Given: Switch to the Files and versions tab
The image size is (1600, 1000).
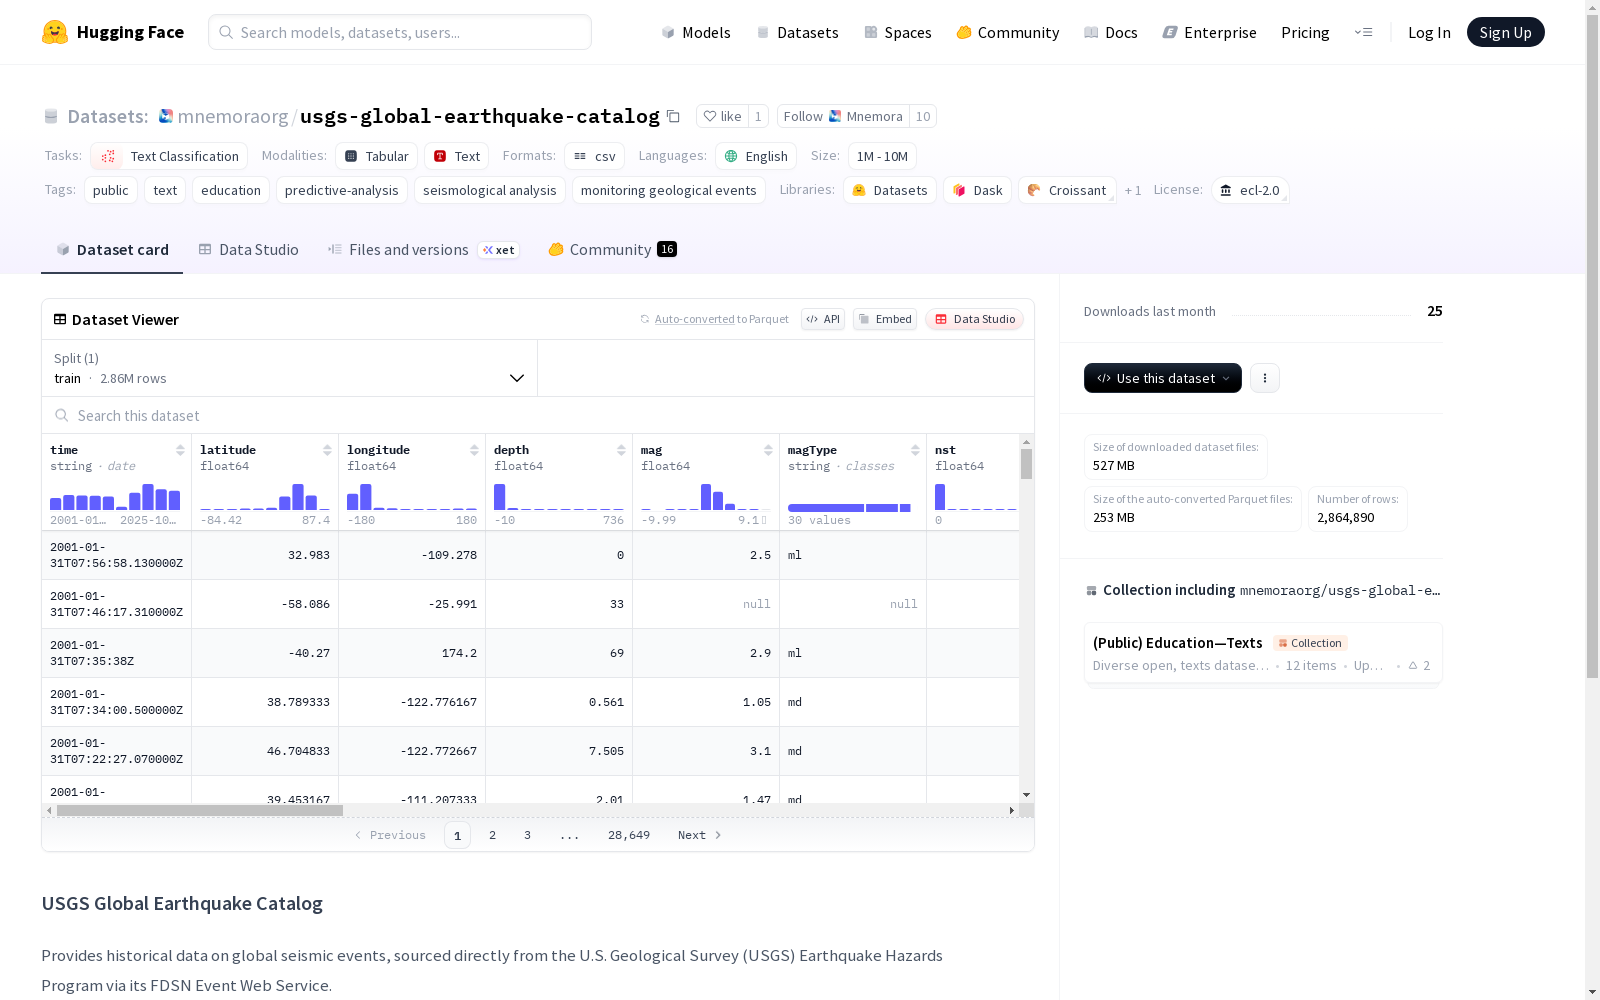Looking at the screenshot, I should [408, 250].
